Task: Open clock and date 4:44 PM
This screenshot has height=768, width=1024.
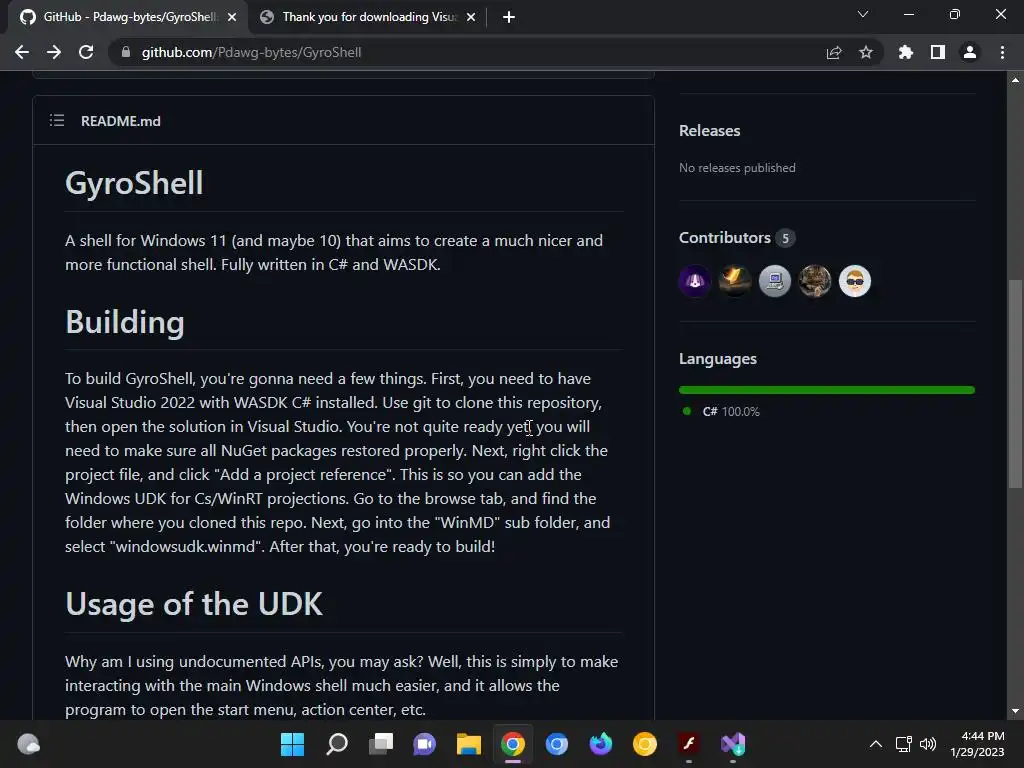Action: (977, 744)
